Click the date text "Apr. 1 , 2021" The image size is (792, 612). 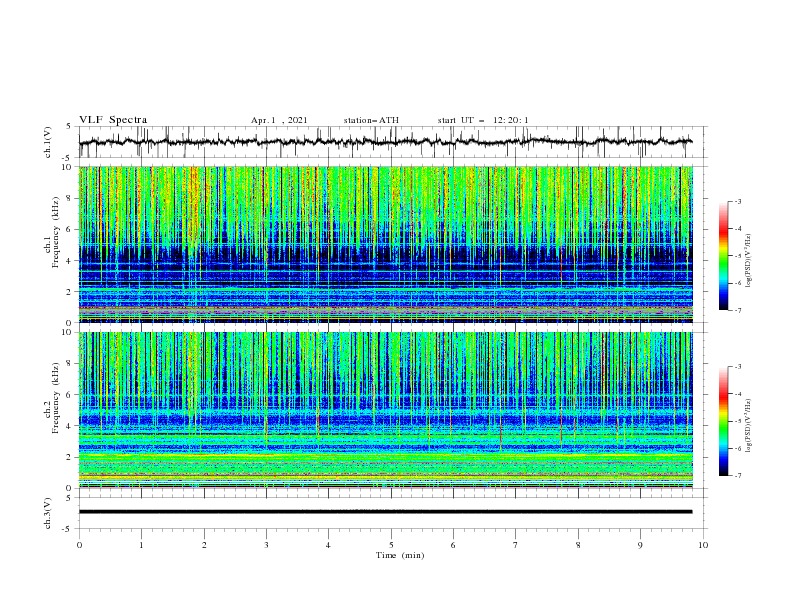pos(279,120)
